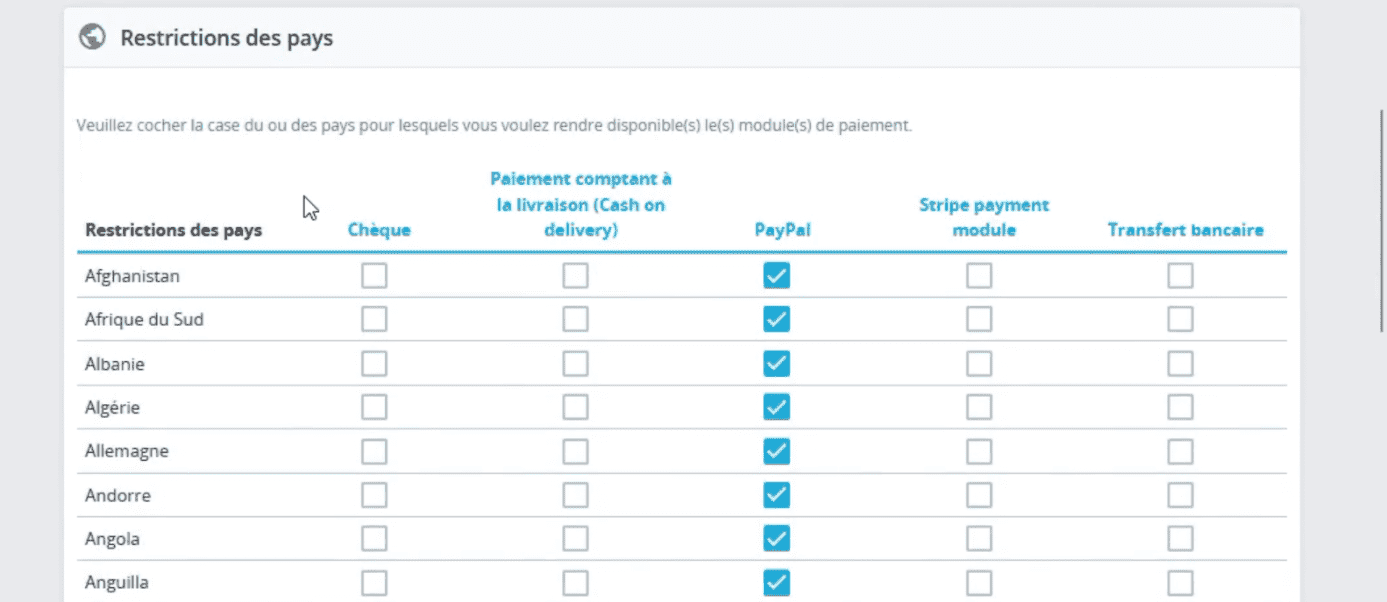1387x602 pixels.
Task: Check Transfert bancaire for Afrique du Sud
Action: tap(1180, 320)
